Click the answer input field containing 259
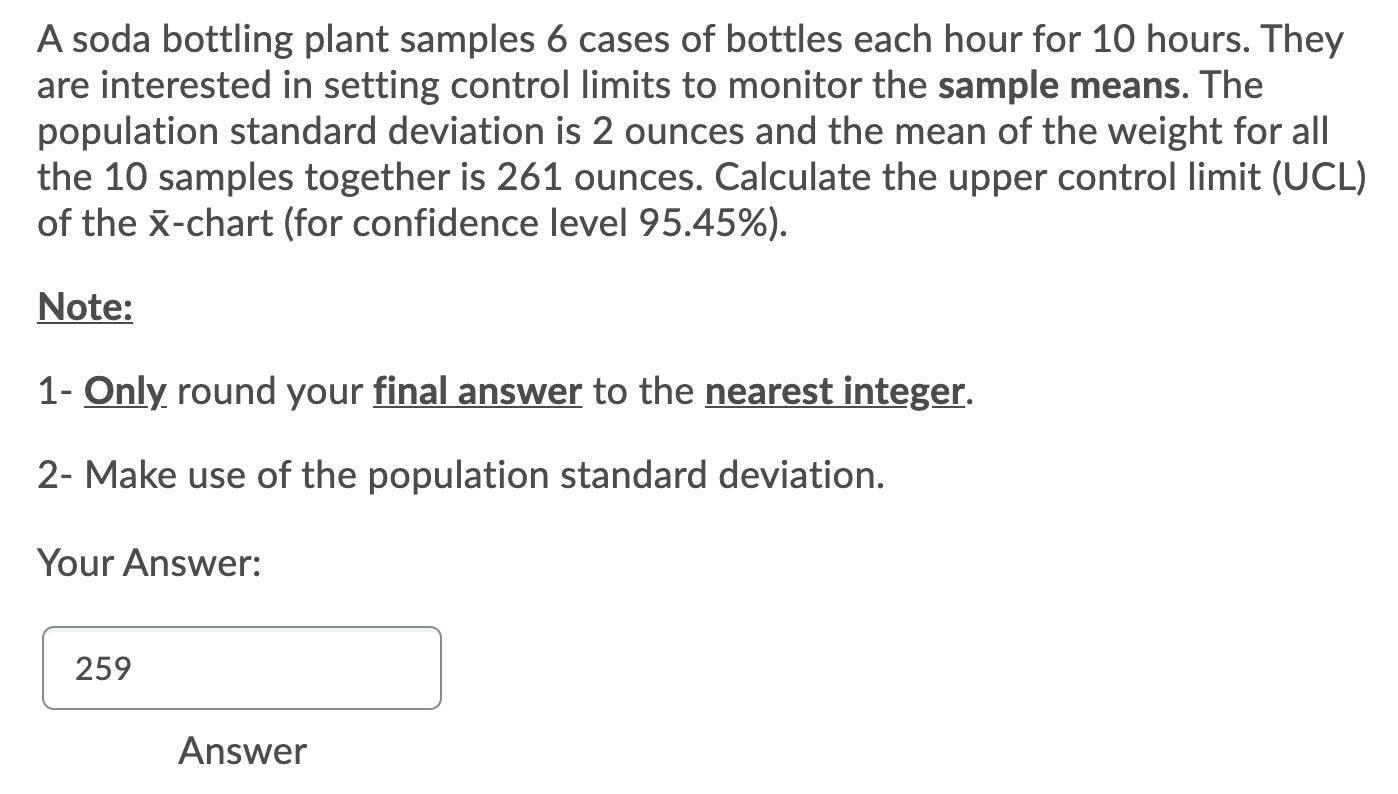 [240, 668]
